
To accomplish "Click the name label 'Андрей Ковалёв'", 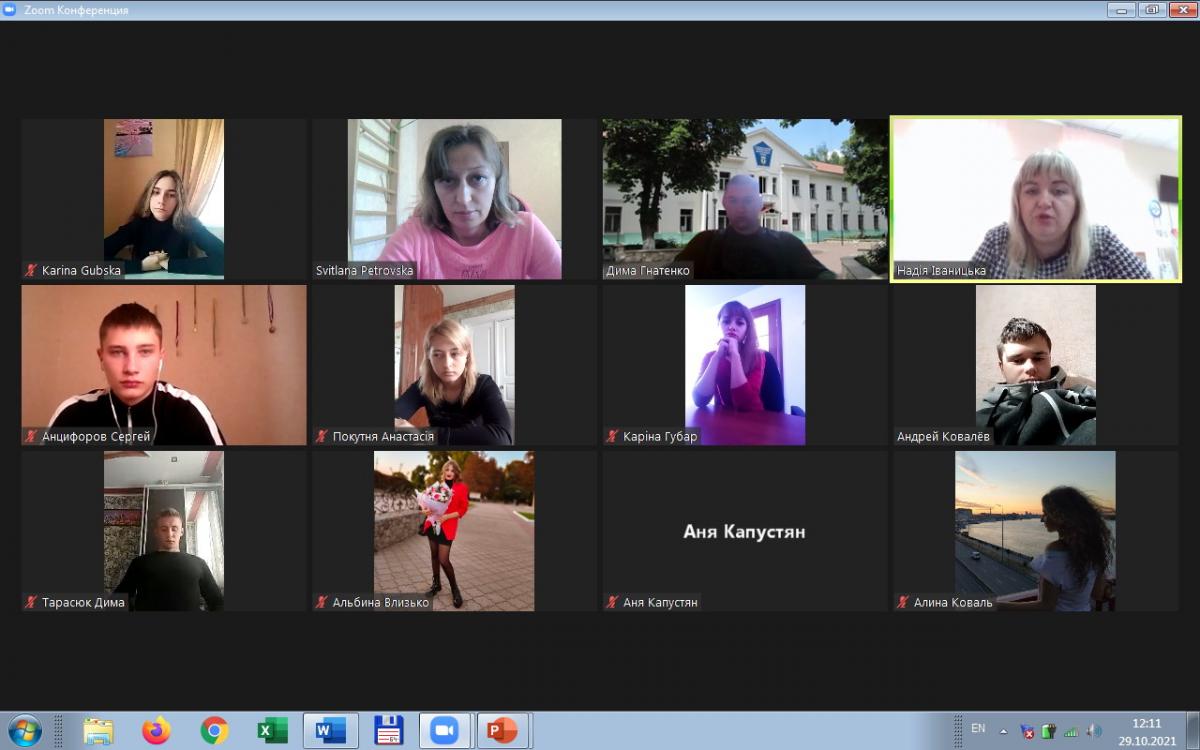I will point(944,436).
